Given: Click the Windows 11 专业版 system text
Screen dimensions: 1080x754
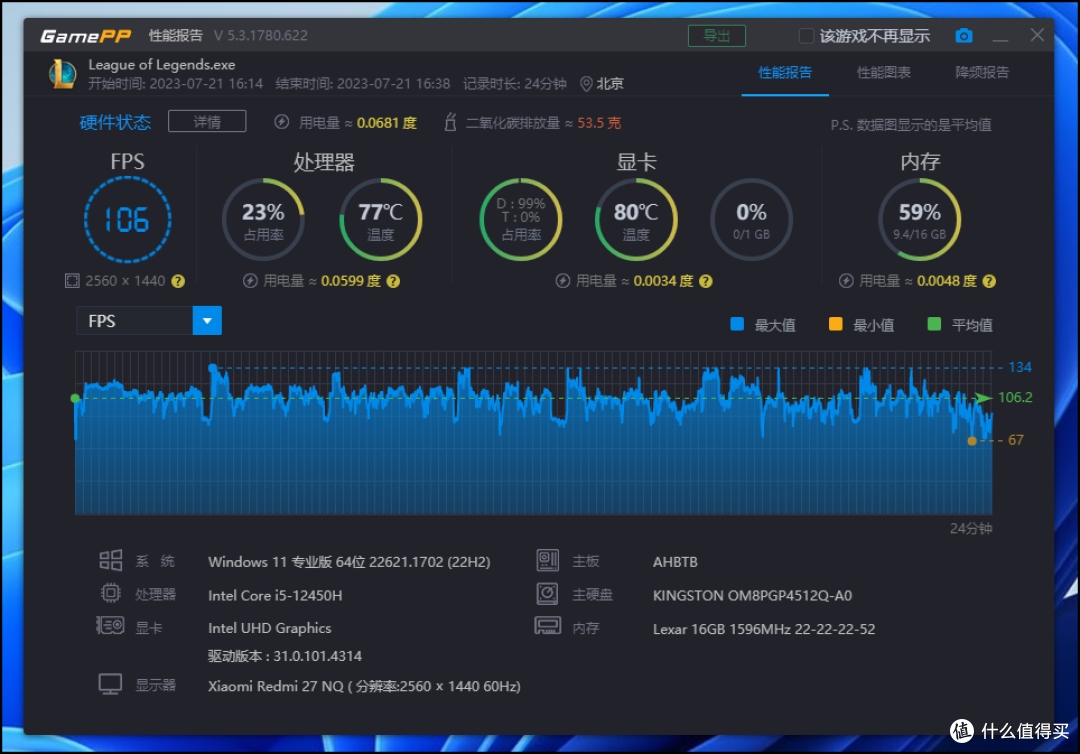Looking at the screenshot, I should coord(349,562).
